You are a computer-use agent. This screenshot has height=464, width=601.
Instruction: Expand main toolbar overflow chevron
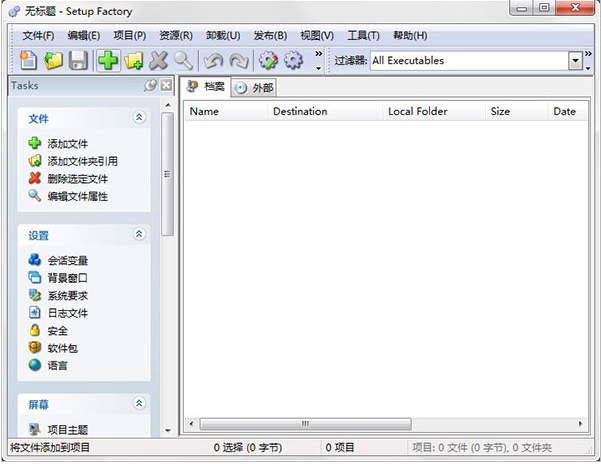tap(319, 61)
